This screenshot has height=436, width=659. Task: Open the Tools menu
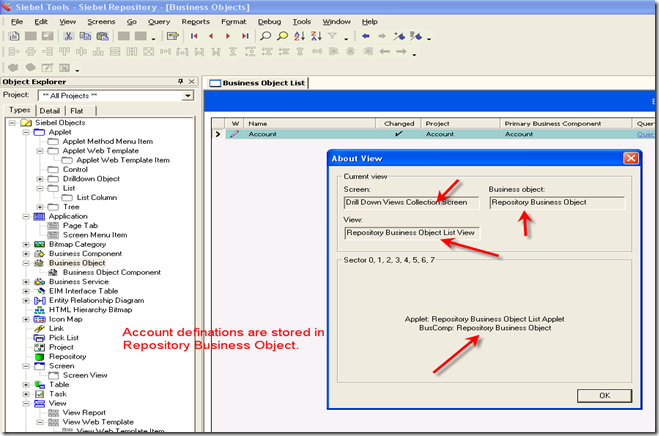(x=302, y=21)
